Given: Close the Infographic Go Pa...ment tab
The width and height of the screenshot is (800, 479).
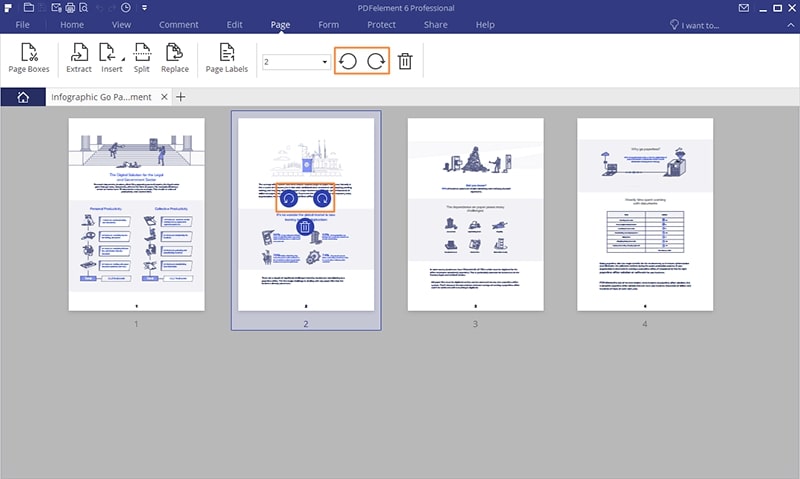Looking at the screenshot, I should 165,97.
